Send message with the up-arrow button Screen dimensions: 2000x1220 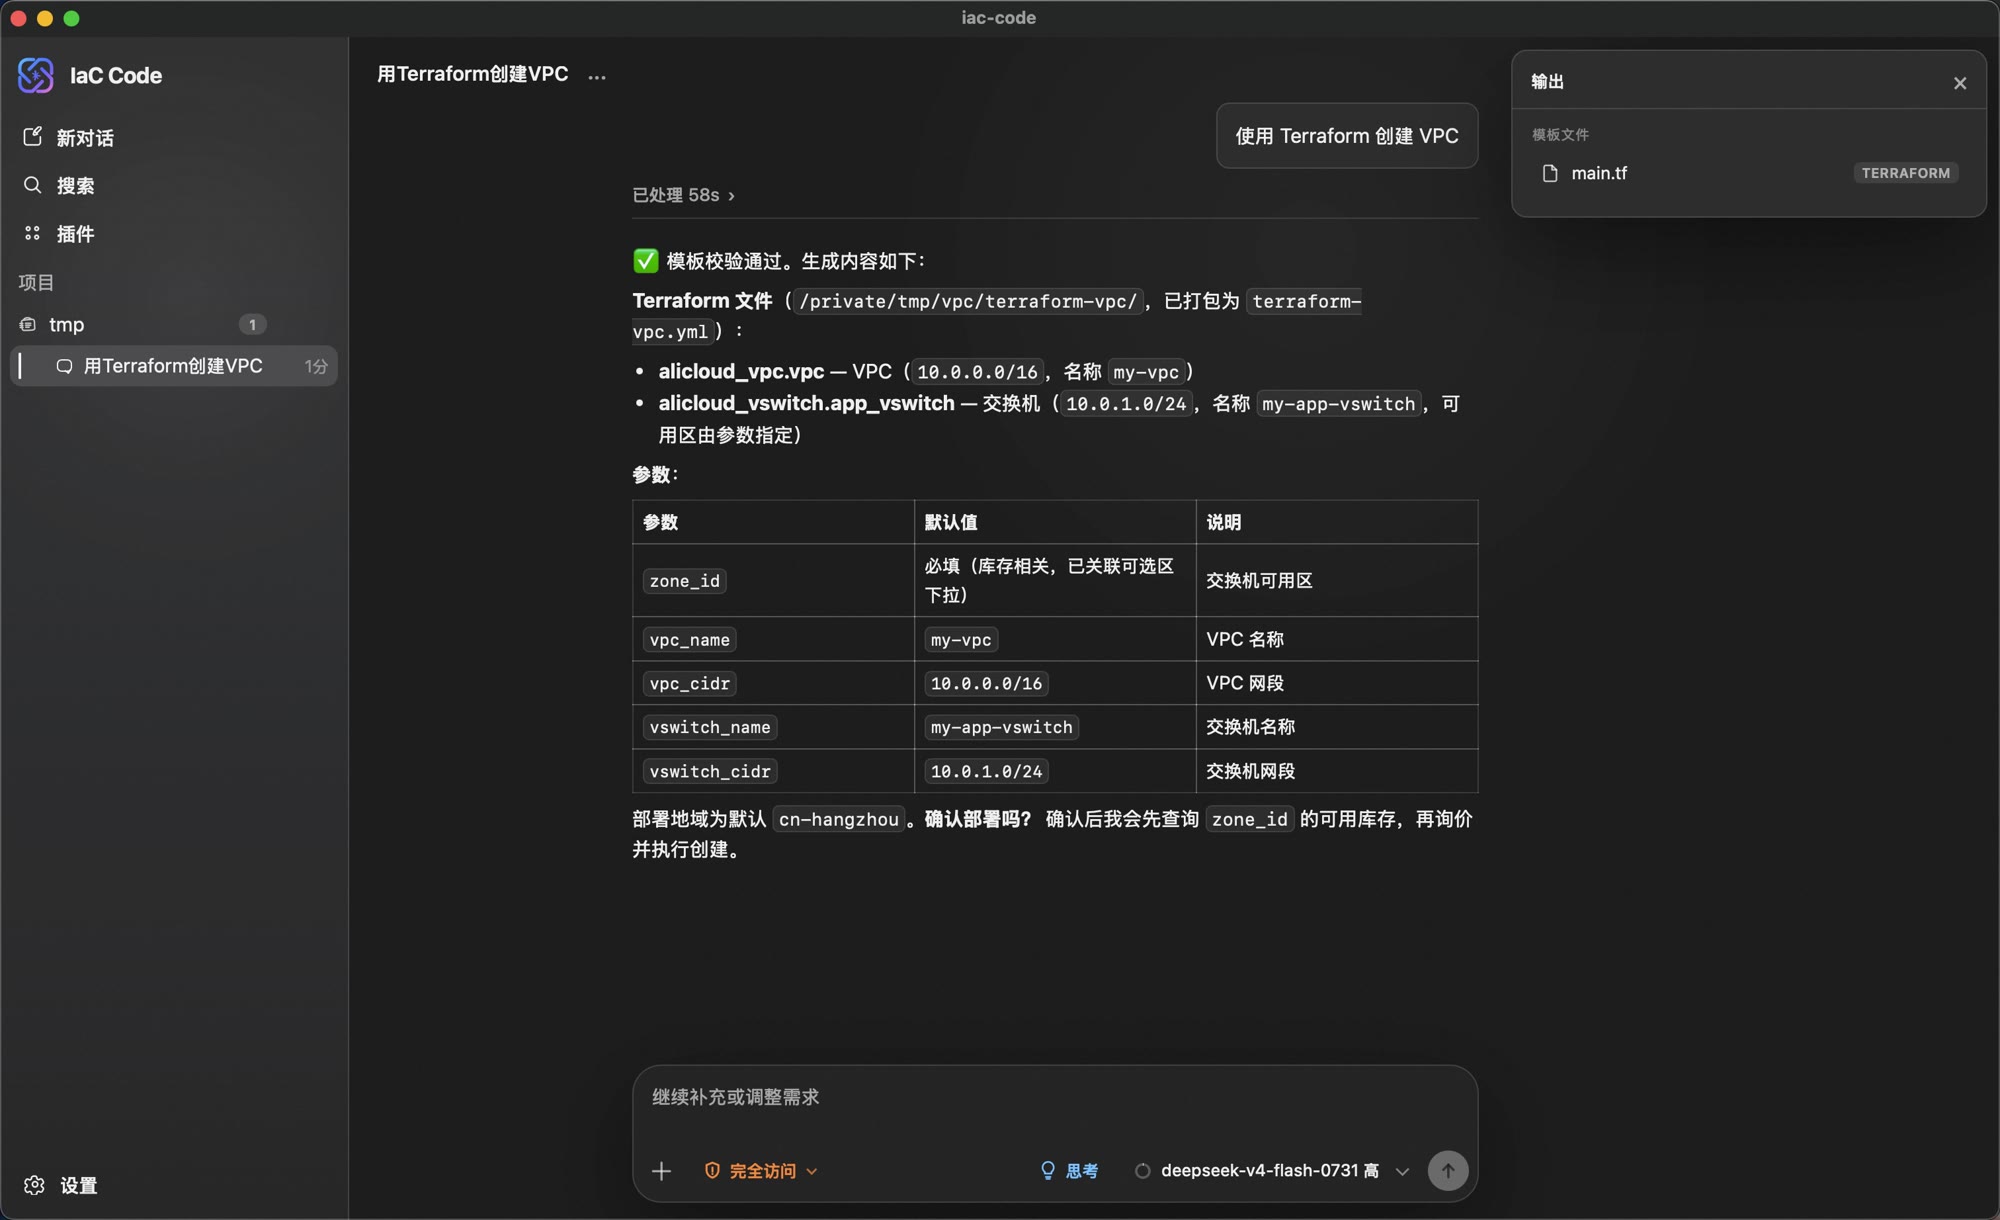pyautogui.click(x=1448, y=1170)
